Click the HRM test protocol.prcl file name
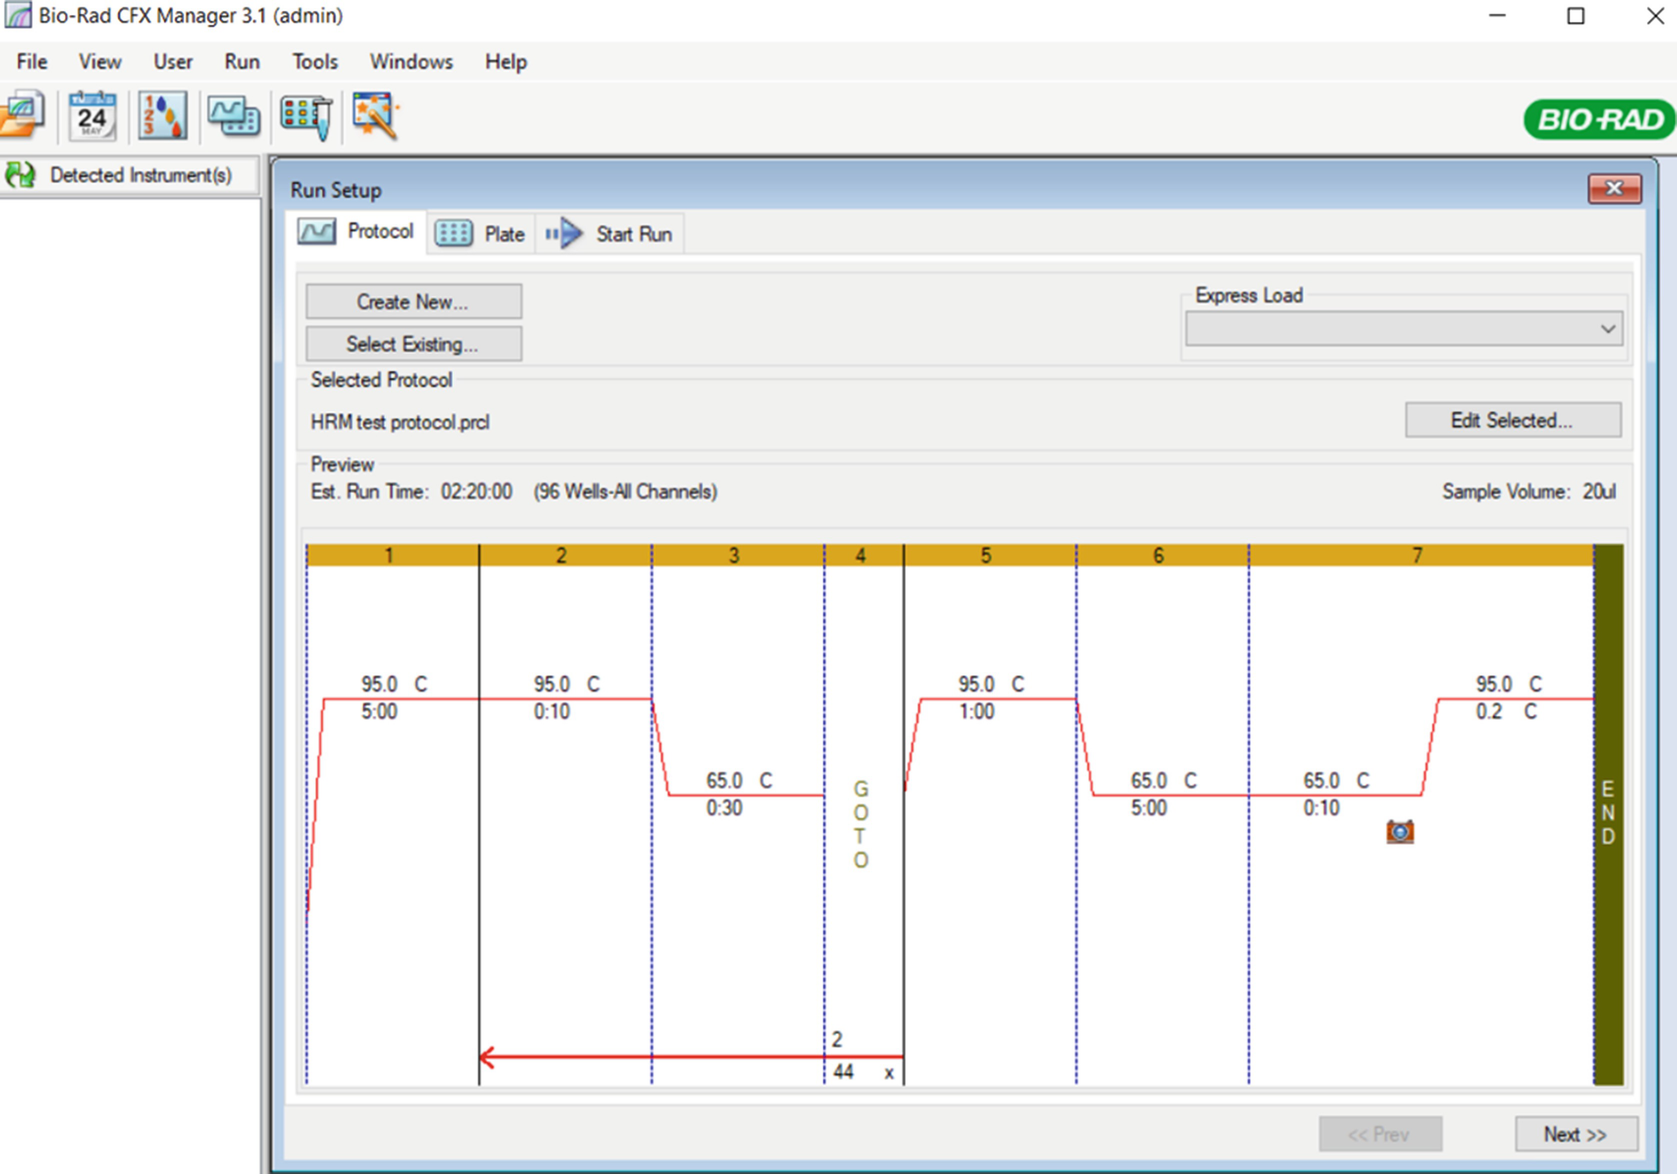The width and height of the screenshot is (1677, 1174). click(x=400, y=422)
